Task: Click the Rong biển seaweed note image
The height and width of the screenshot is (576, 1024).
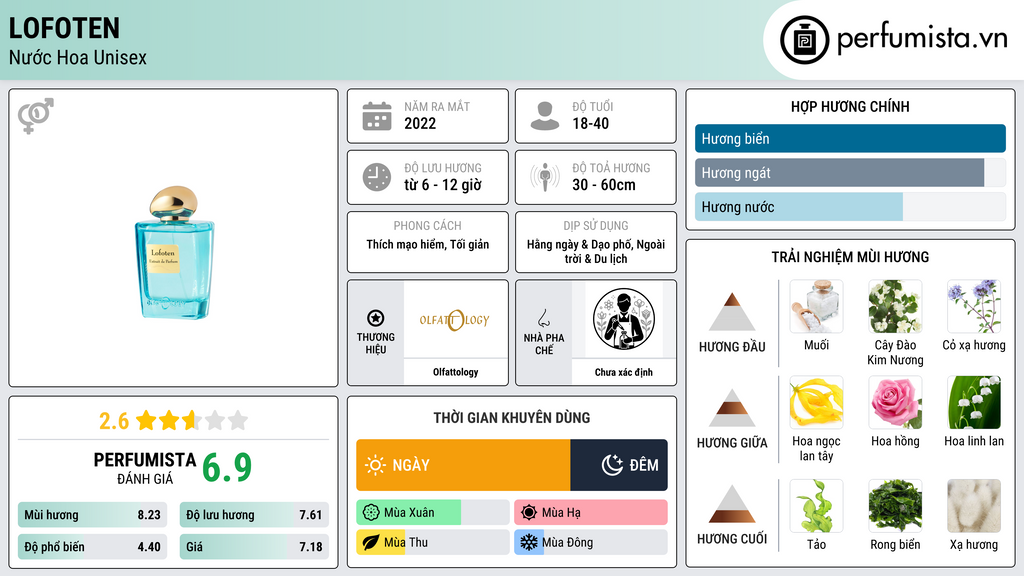Action: (895, 506)
